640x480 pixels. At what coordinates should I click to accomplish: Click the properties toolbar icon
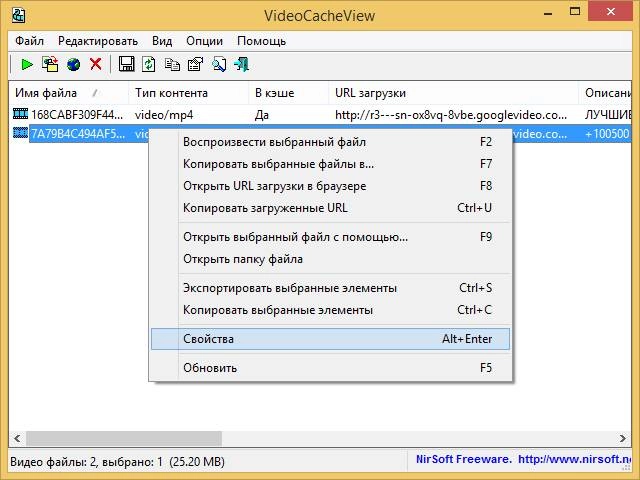195,64
